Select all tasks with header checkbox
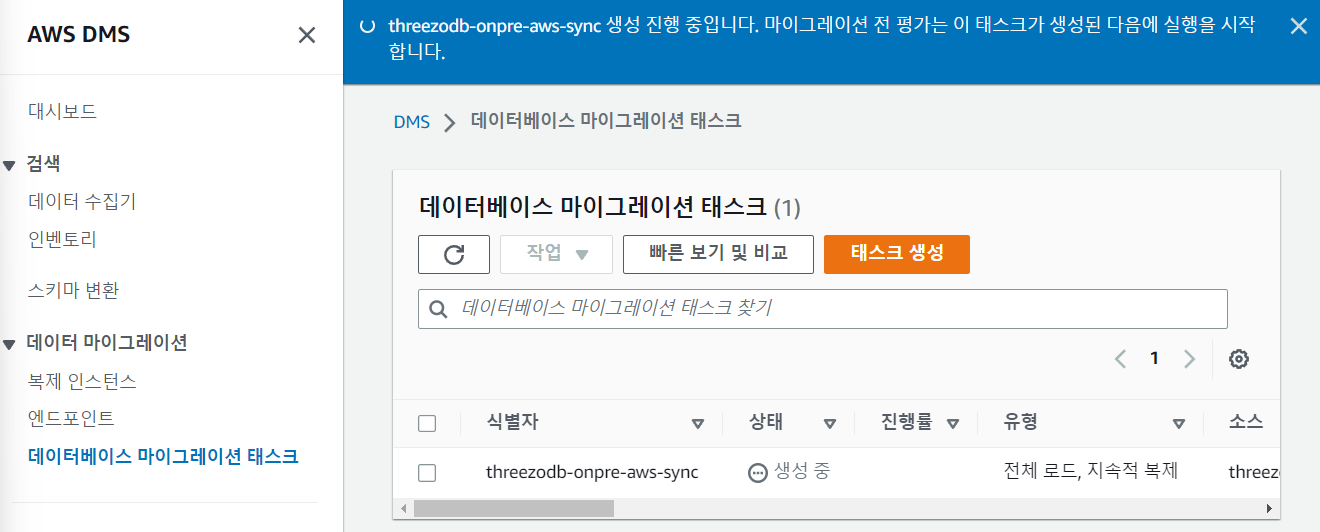This screenshot has height=532, width=1320. [427, 423]
